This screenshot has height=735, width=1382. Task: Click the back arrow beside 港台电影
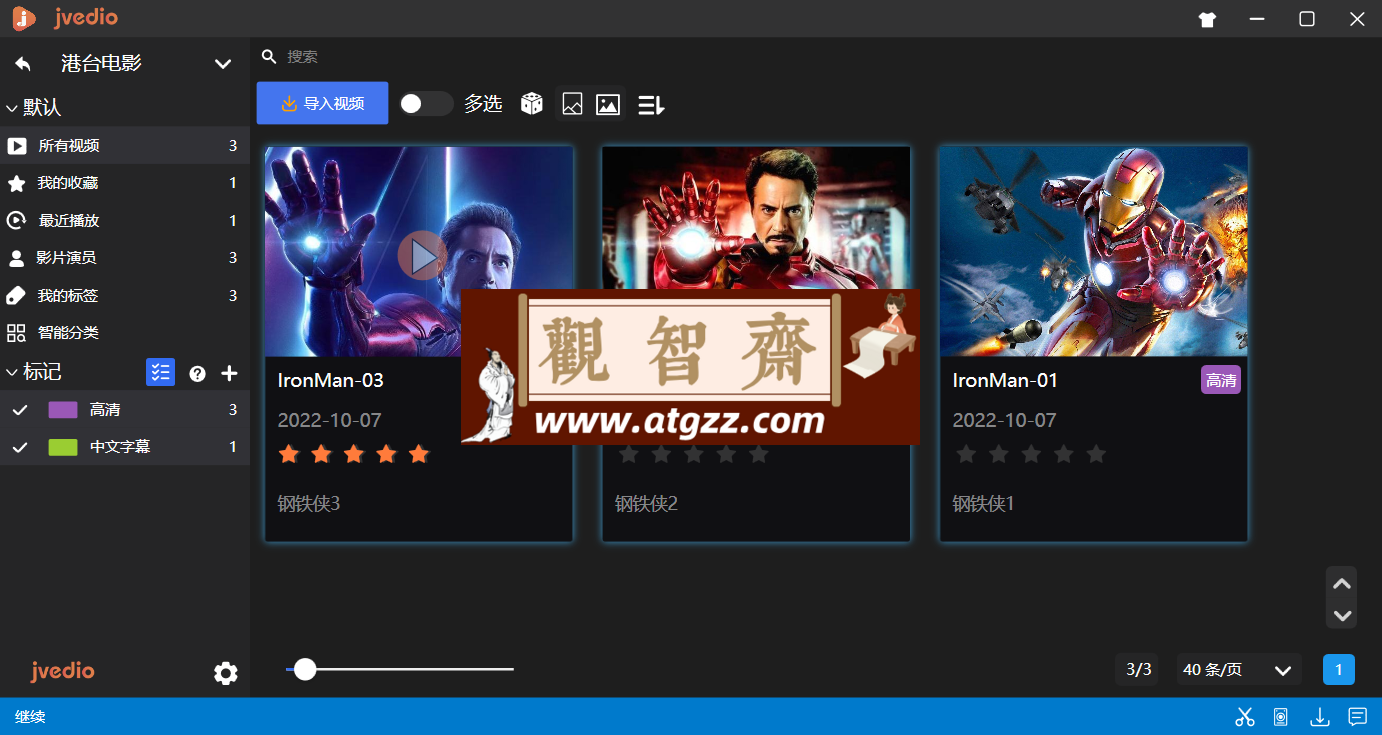(x=22, y=64)
